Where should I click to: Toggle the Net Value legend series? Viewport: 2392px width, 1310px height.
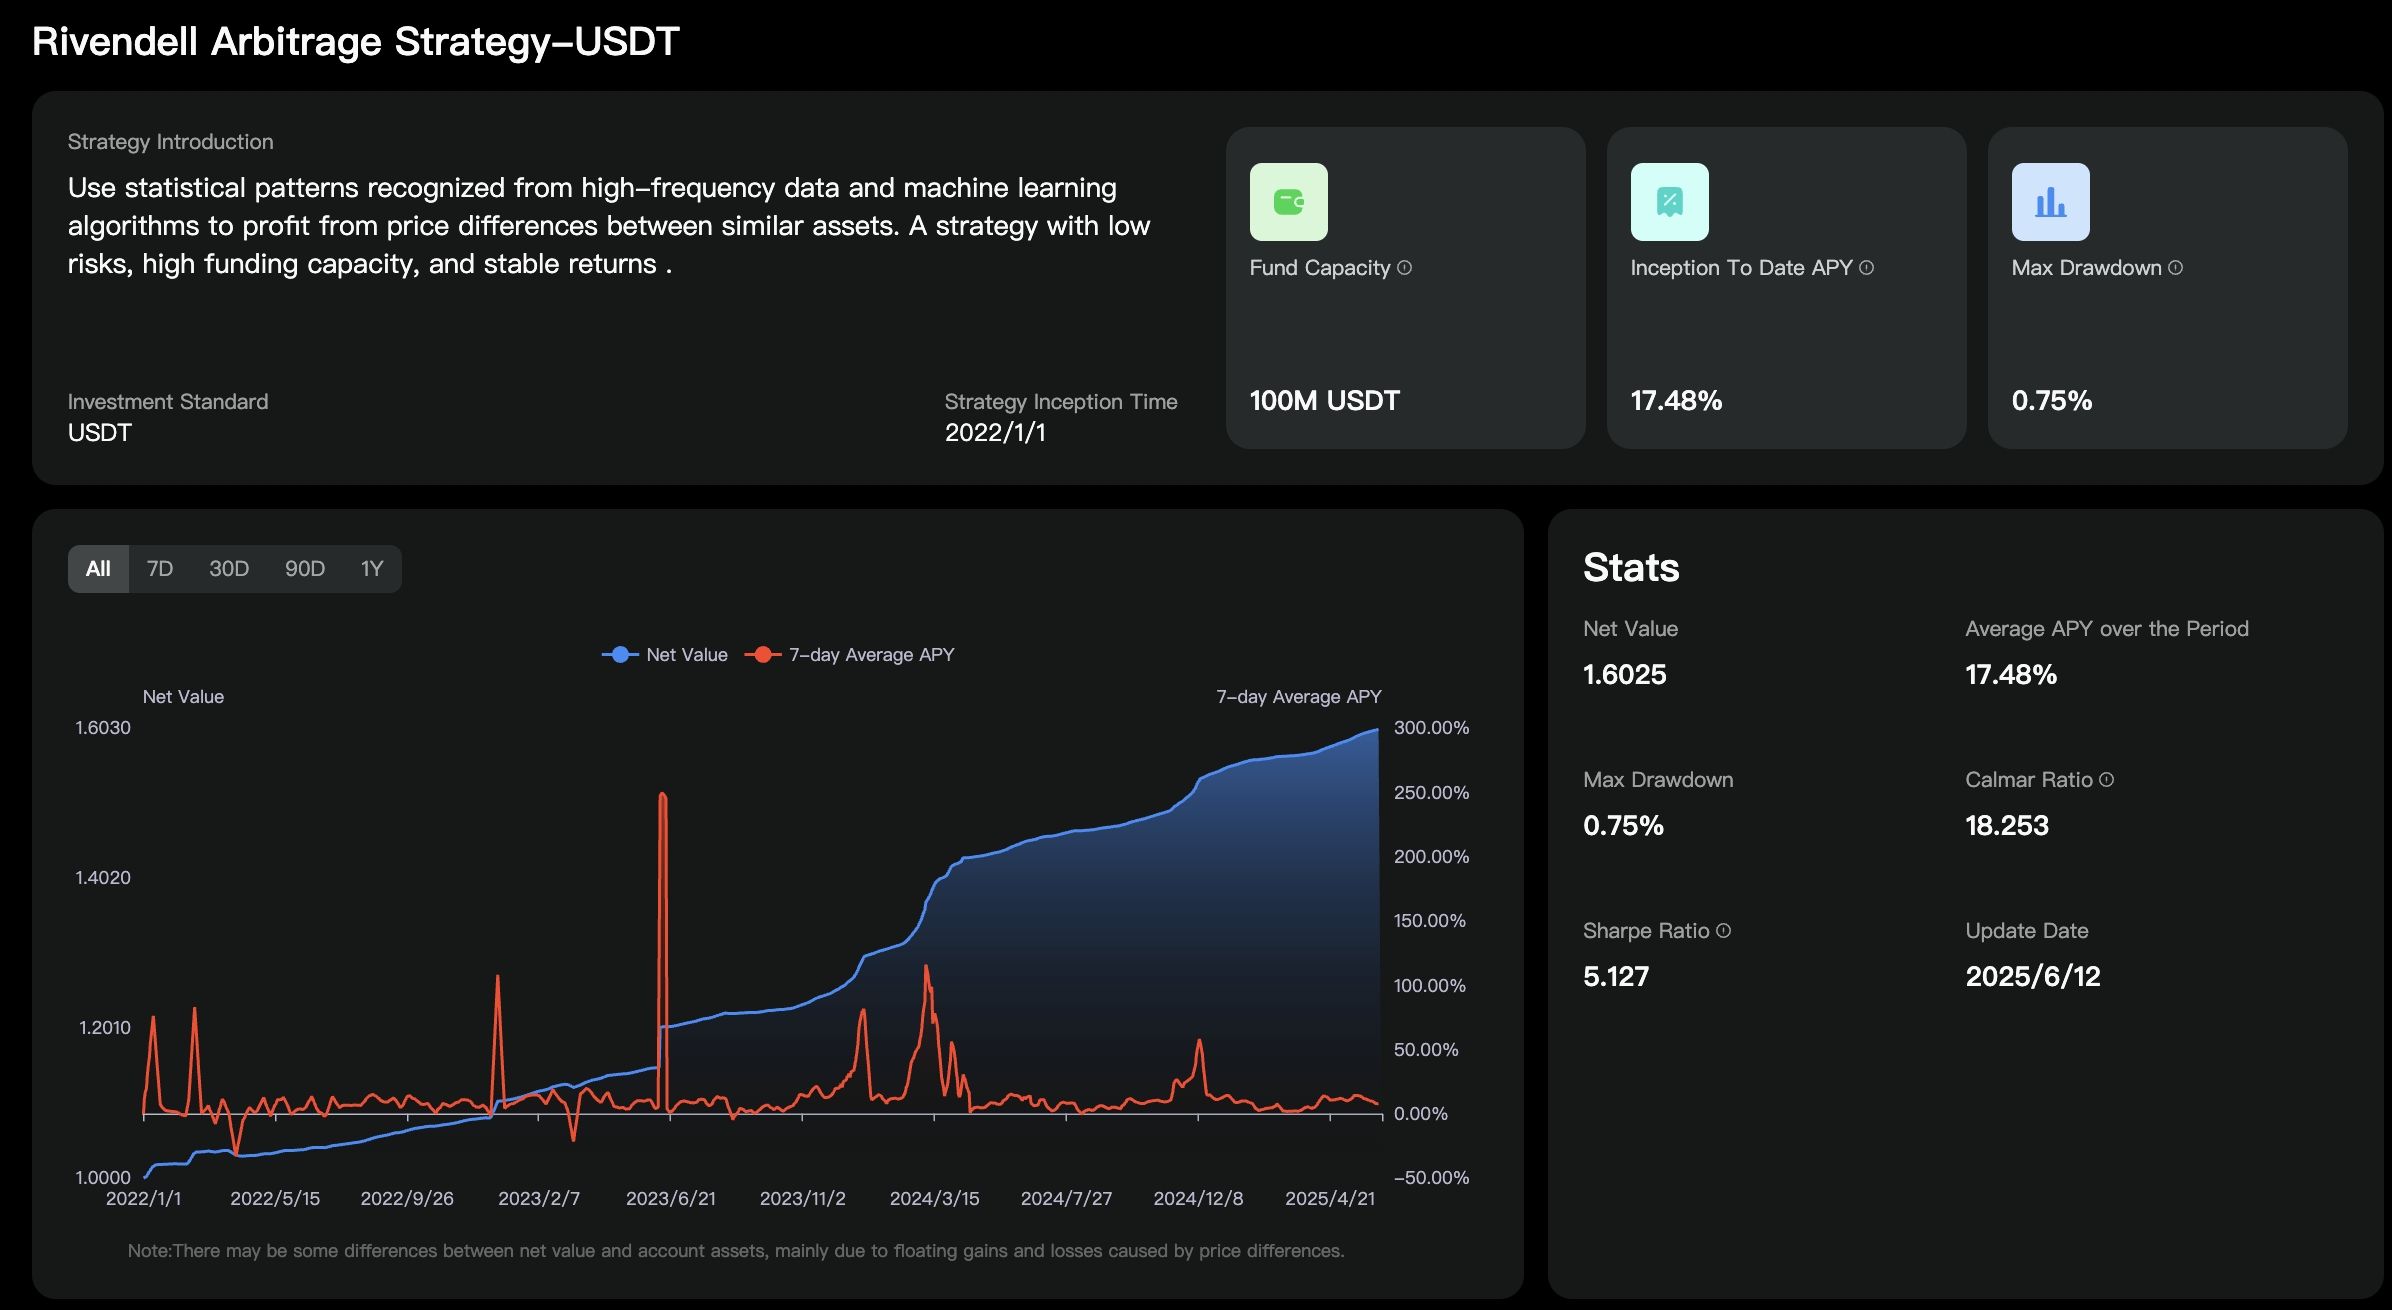(x=665, y=654)
